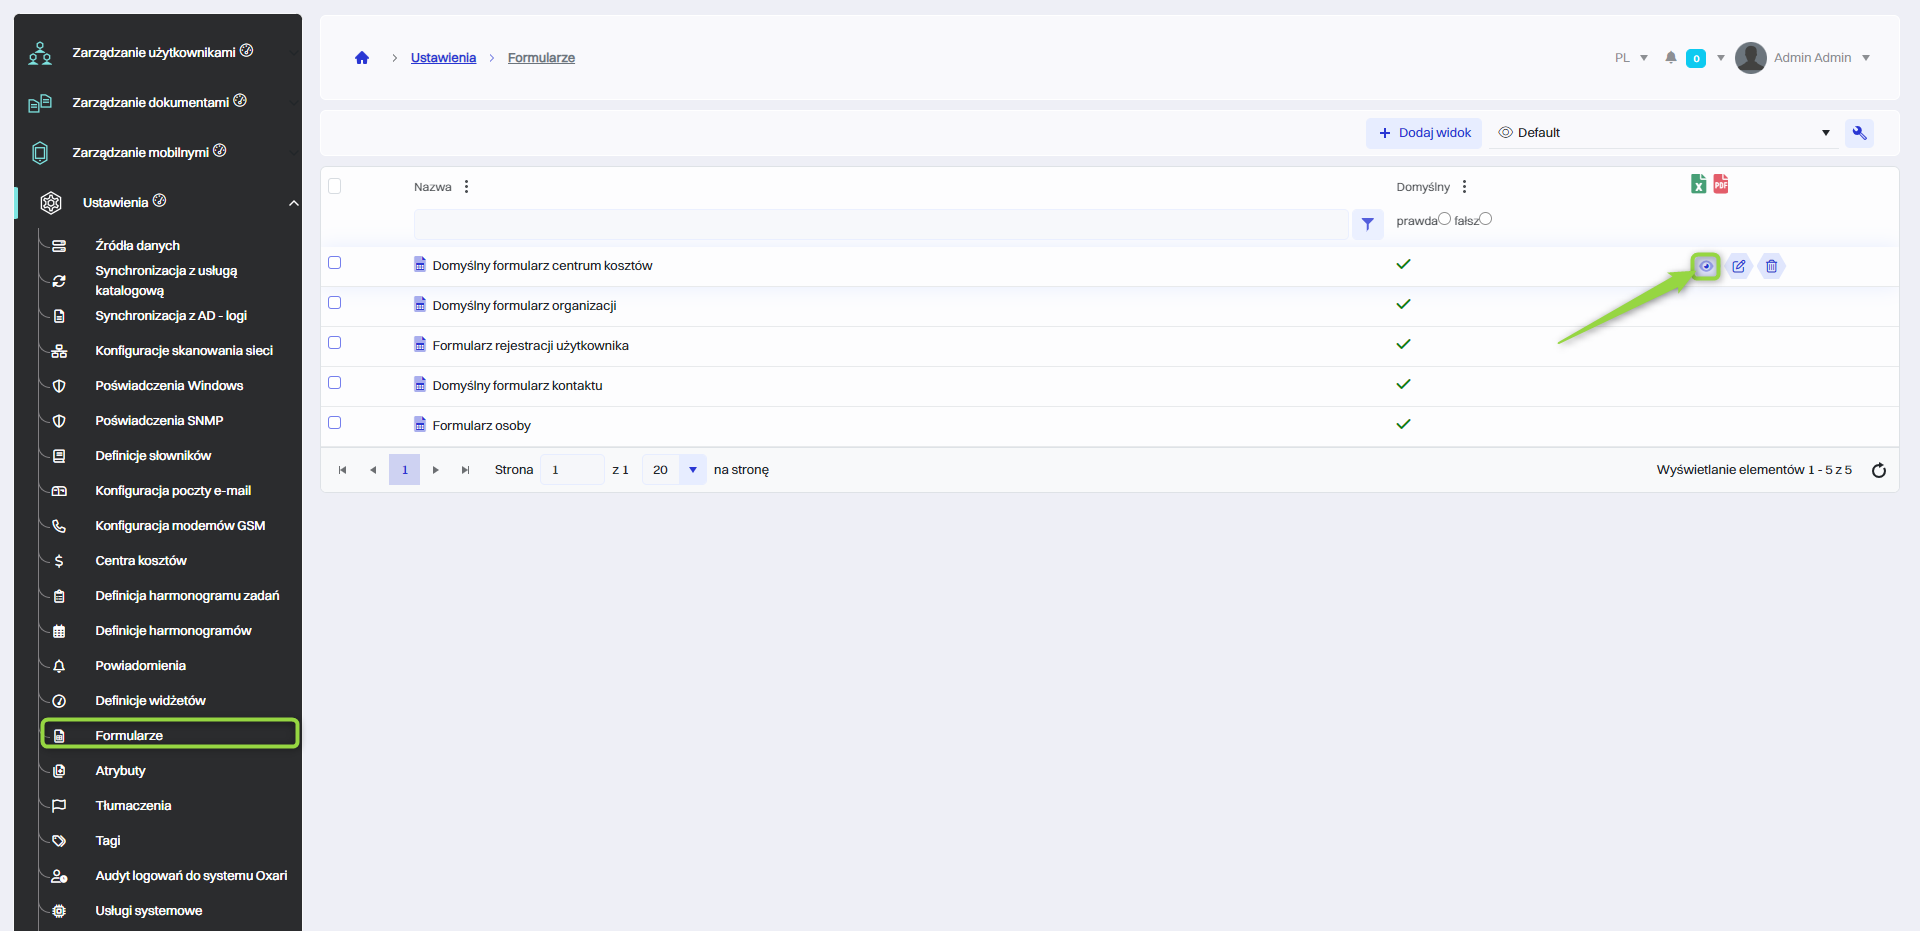
Task: Click the notifications bell icon
Action: (1670, 58)
